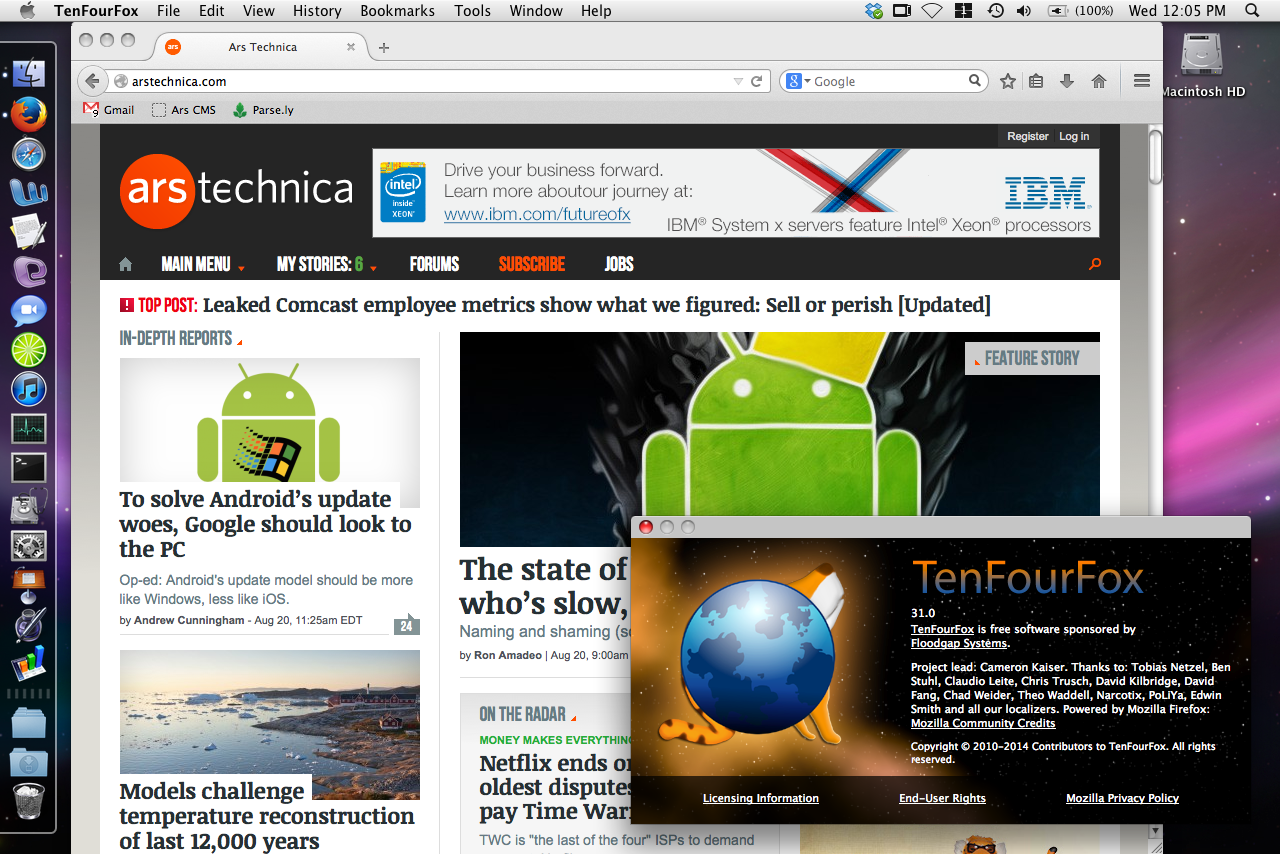Open the Forums nav item
The image size is (1280, 854).
point(434,264)
